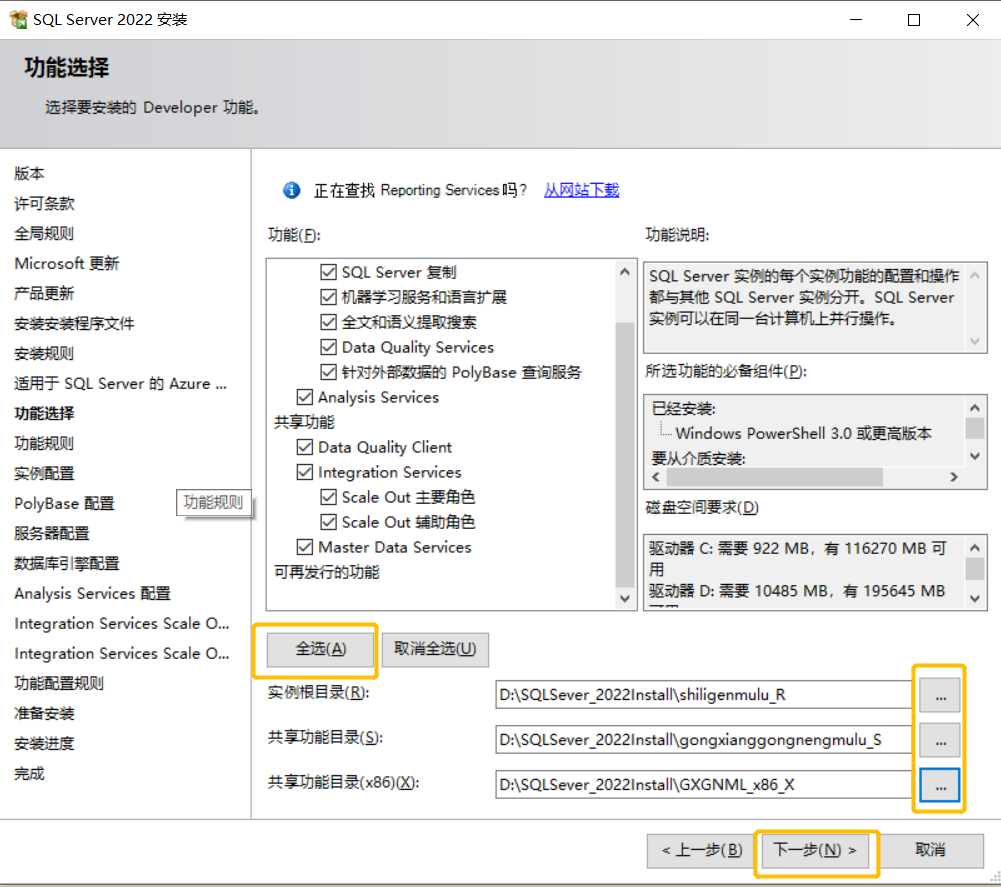Select PolyBase 配置 step in sidebar
The image size is (1001, 887).
pos(64,504)
